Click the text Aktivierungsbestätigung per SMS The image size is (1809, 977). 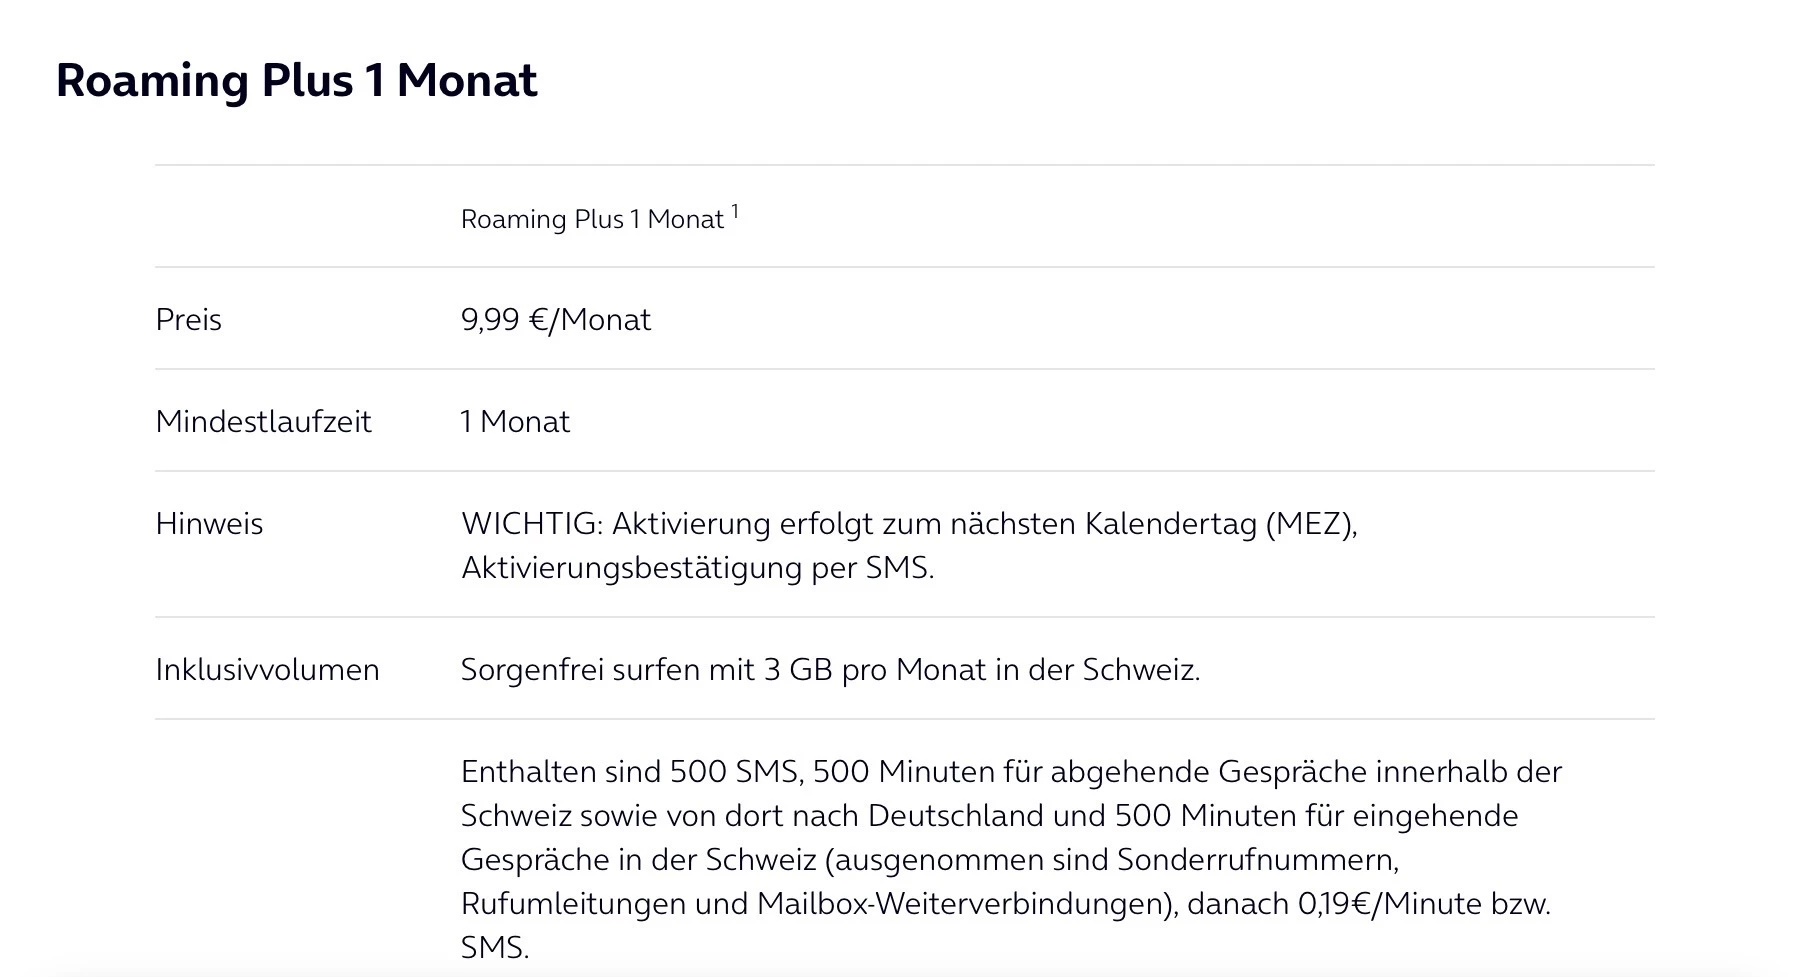[697, 568]
